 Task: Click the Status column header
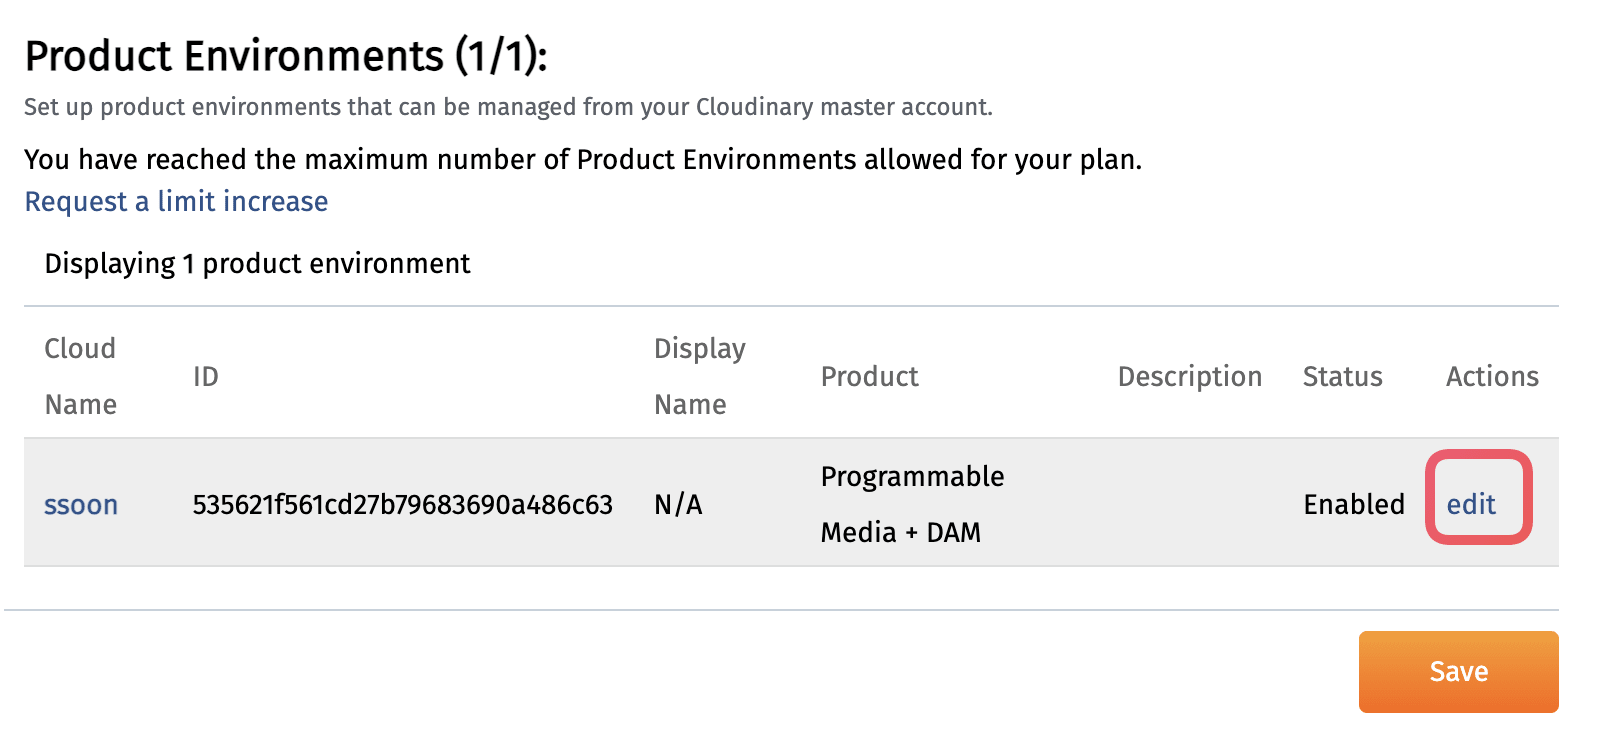[x=1342, y=376]
